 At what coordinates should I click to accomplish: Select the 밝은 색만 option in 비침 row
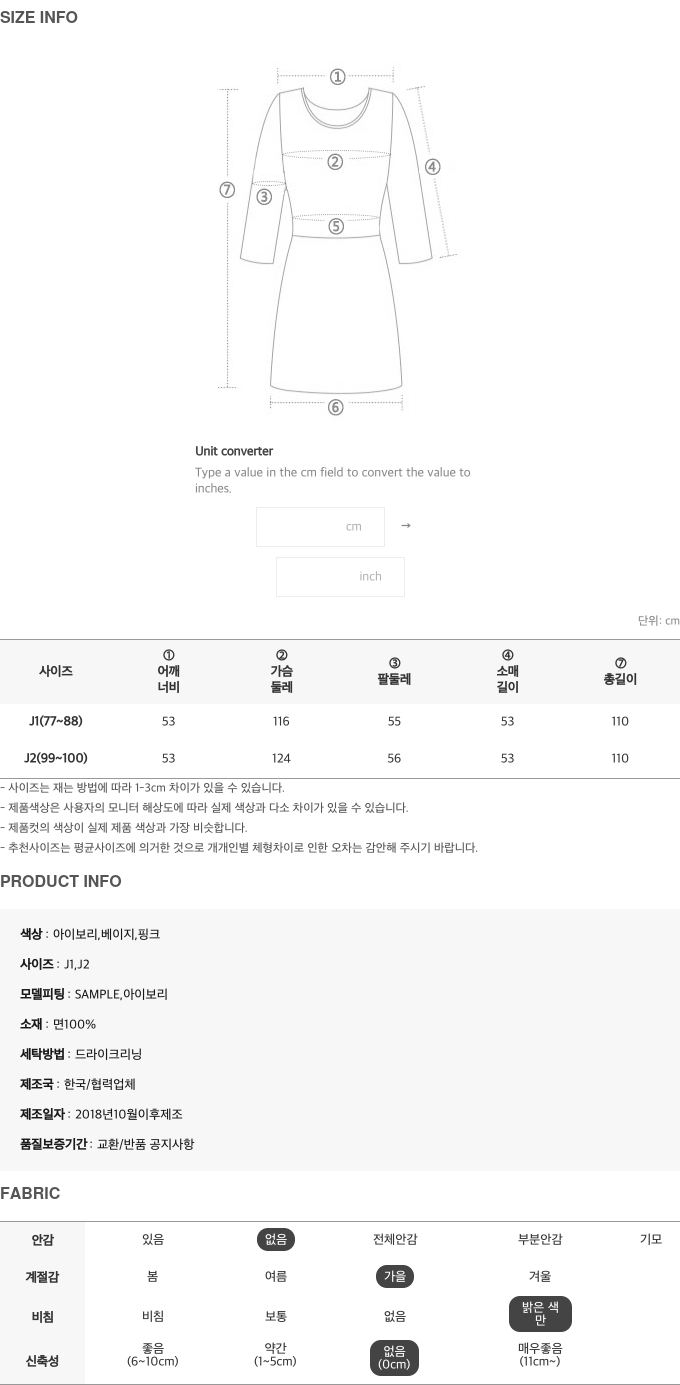[x=540, y=1315]
